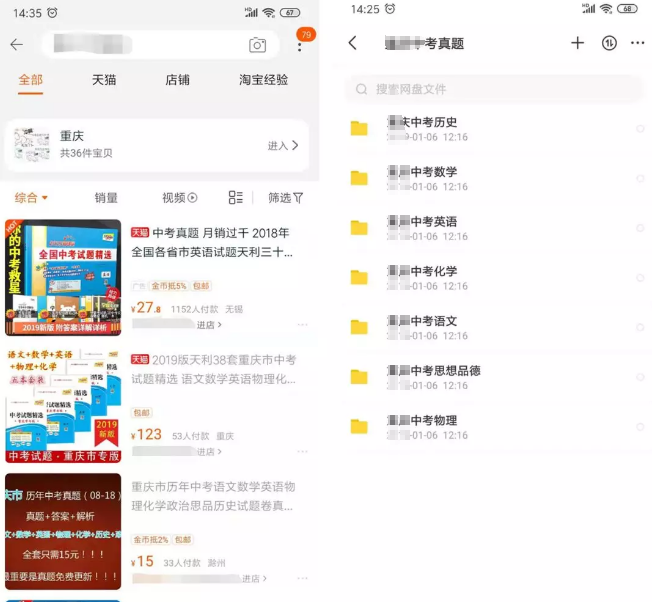Open the three-dot menu with 79 badge
This screenshot has height=602, width=652.
coord(300,47)
